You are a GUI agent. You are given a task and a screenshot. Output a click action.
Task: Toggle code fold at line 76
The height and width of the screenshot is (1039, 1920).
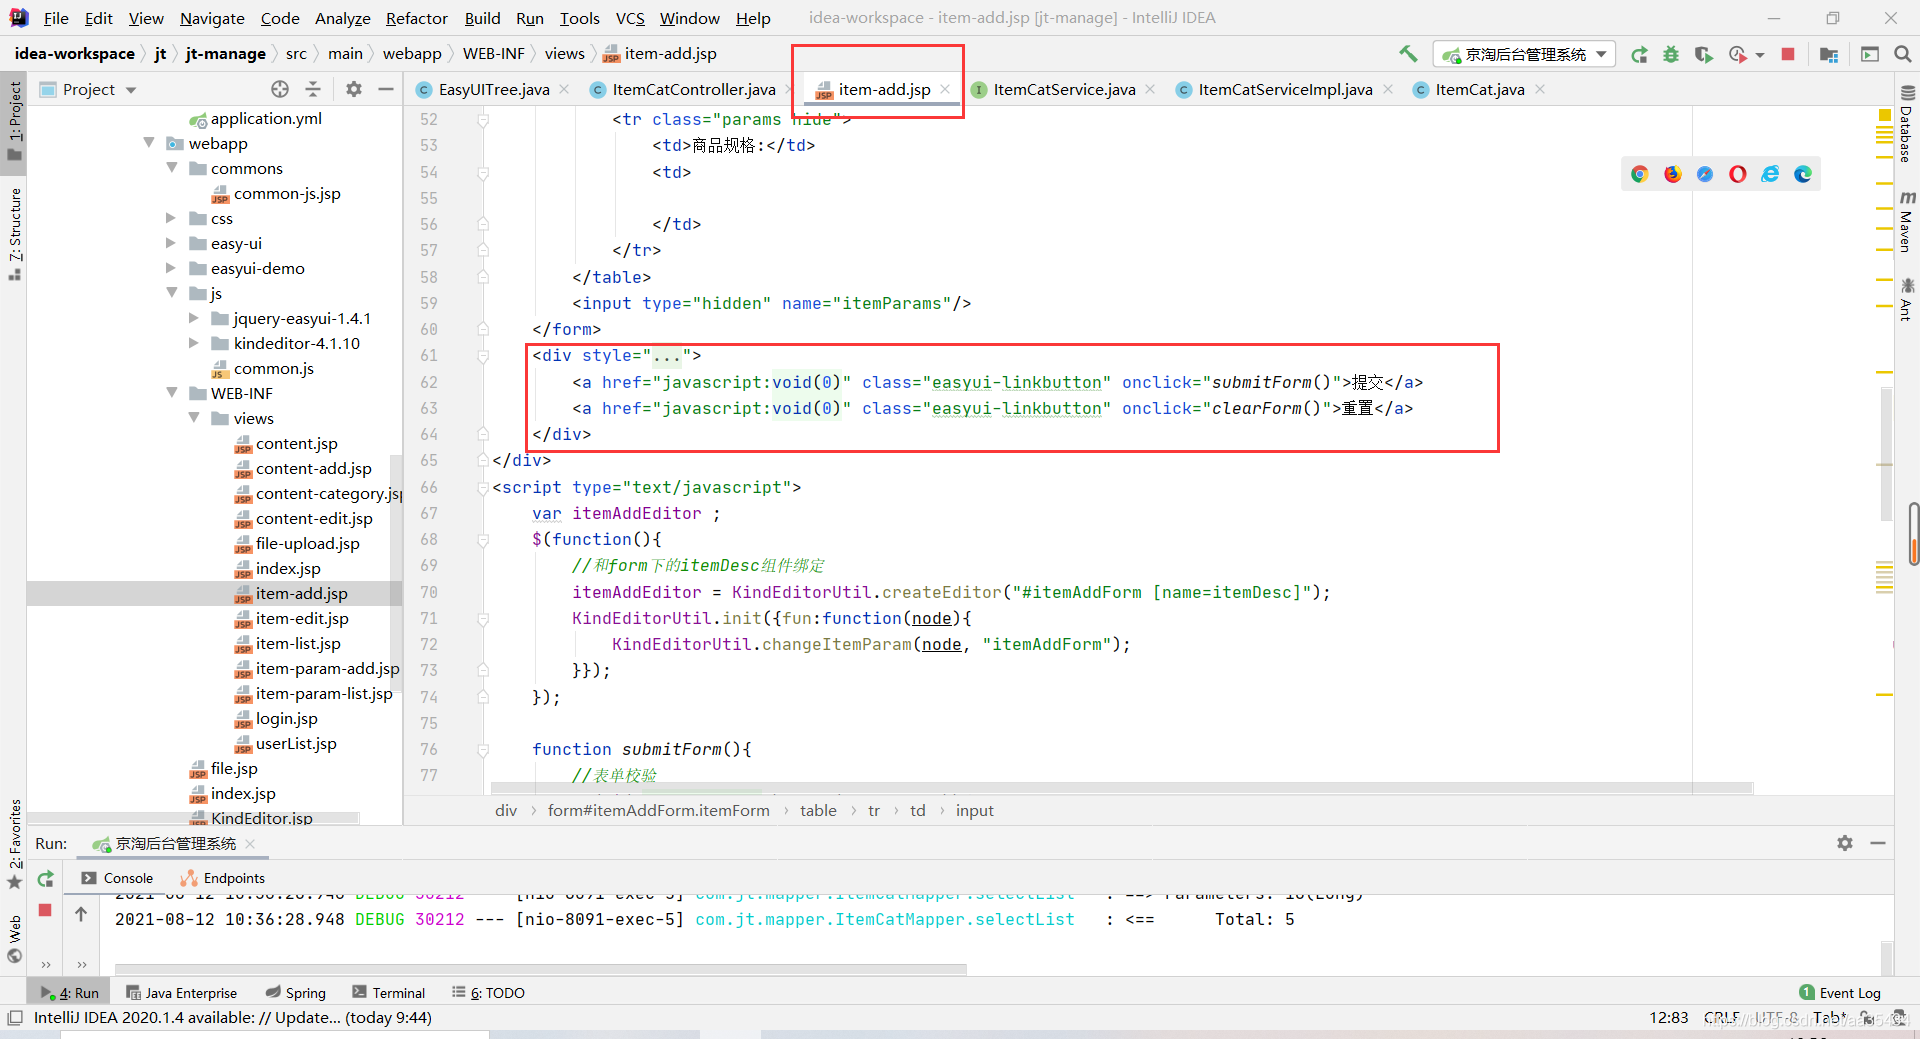483,750
